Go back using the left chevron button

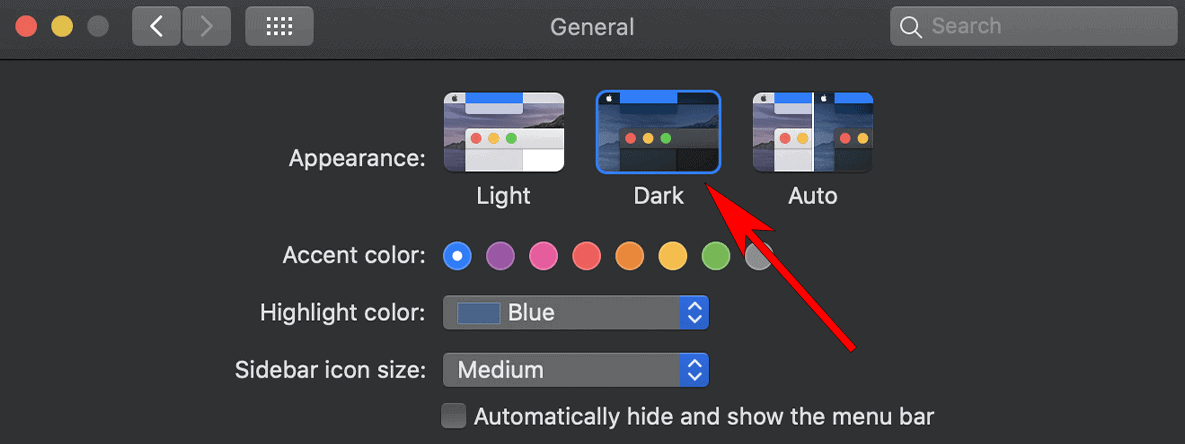click(x=156, y=27)
